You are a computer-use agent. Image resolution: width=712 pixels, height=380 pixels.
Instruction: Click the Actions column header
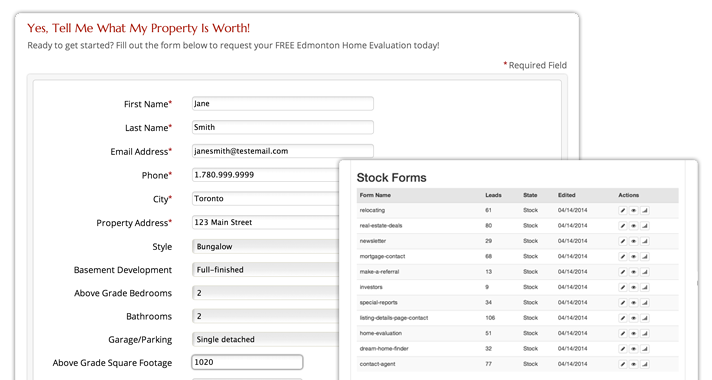[x=628, y=195]
